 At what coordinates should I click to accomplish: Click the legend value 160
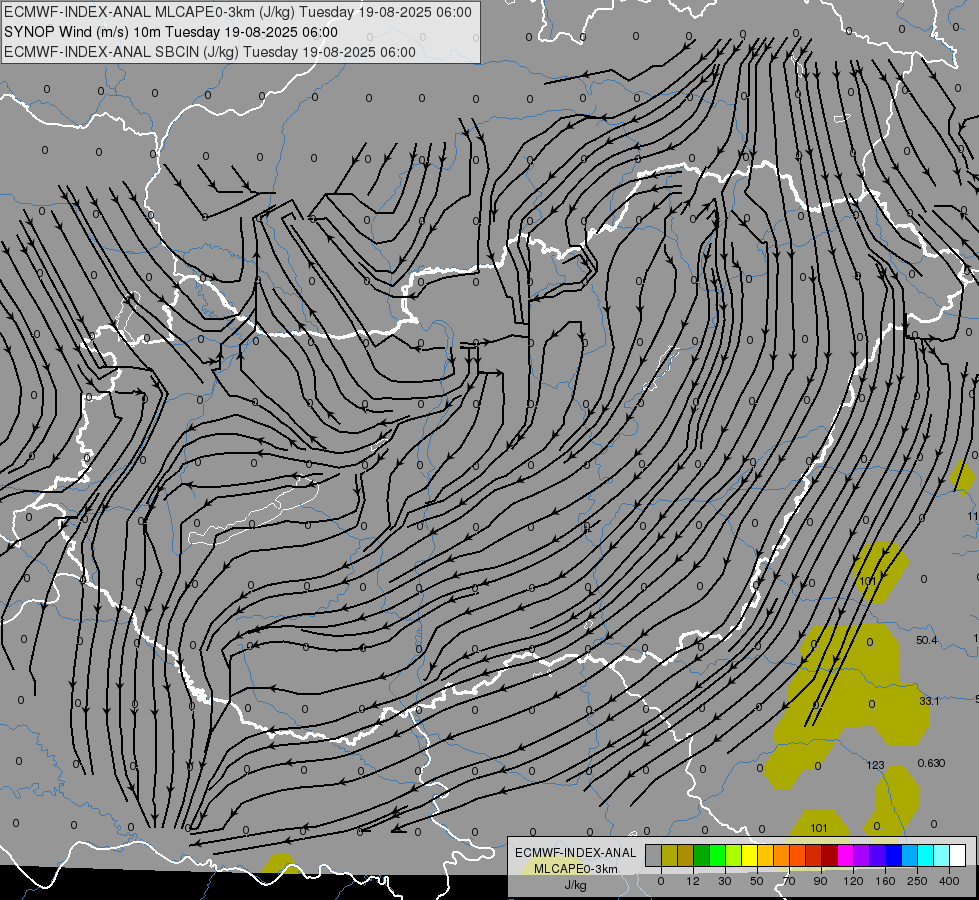coord(885,881)
